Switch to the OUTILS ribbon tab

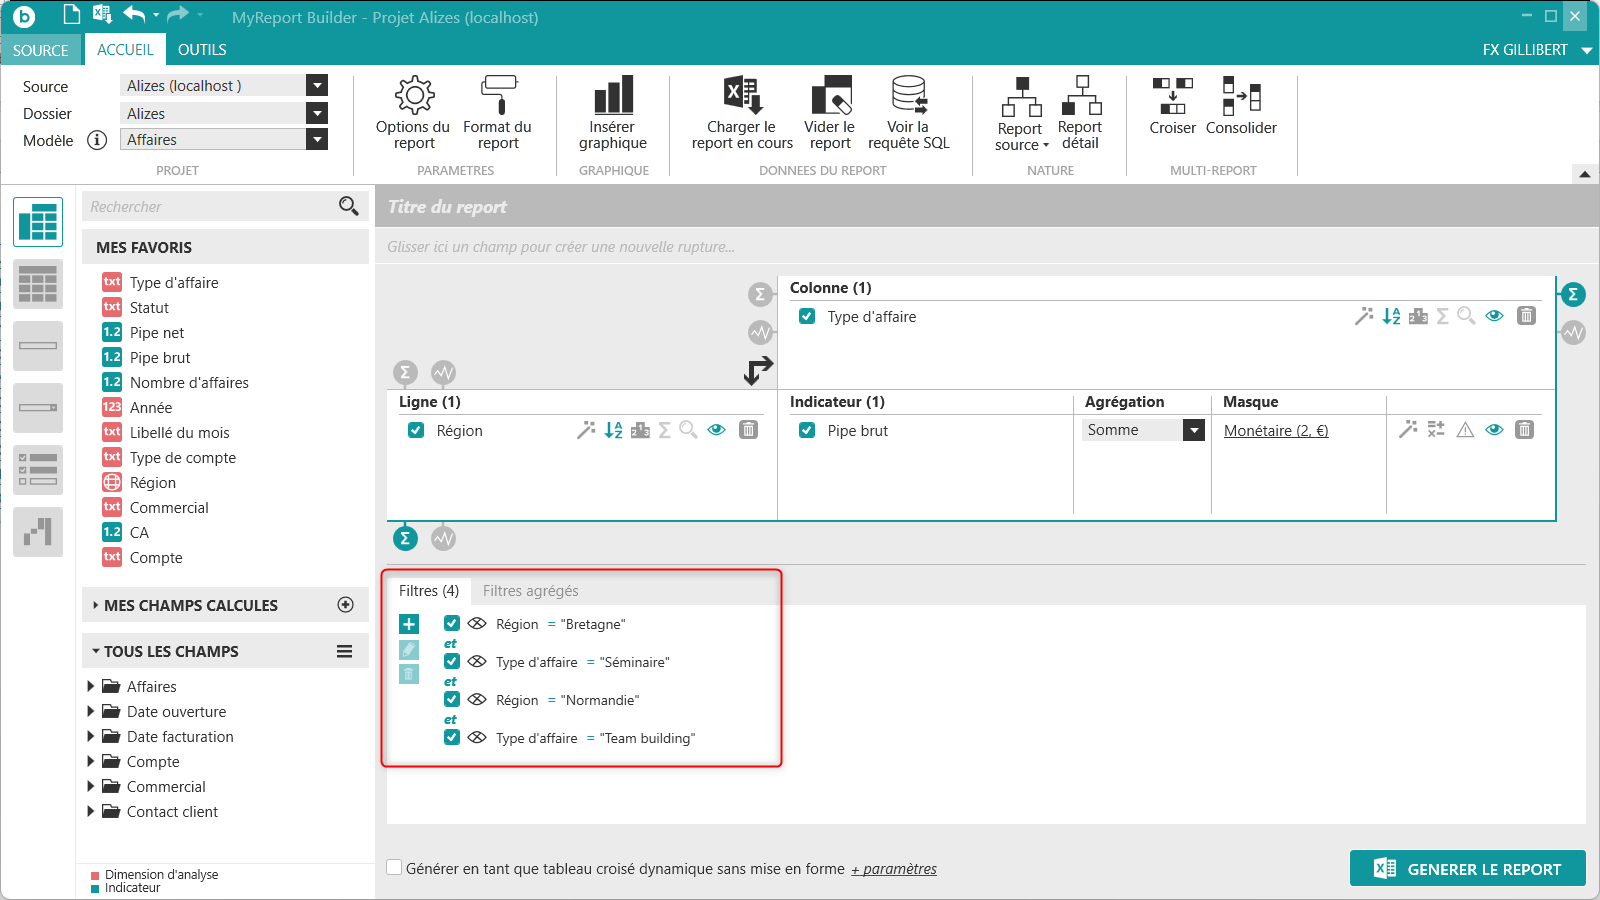(x=202, y=50)
